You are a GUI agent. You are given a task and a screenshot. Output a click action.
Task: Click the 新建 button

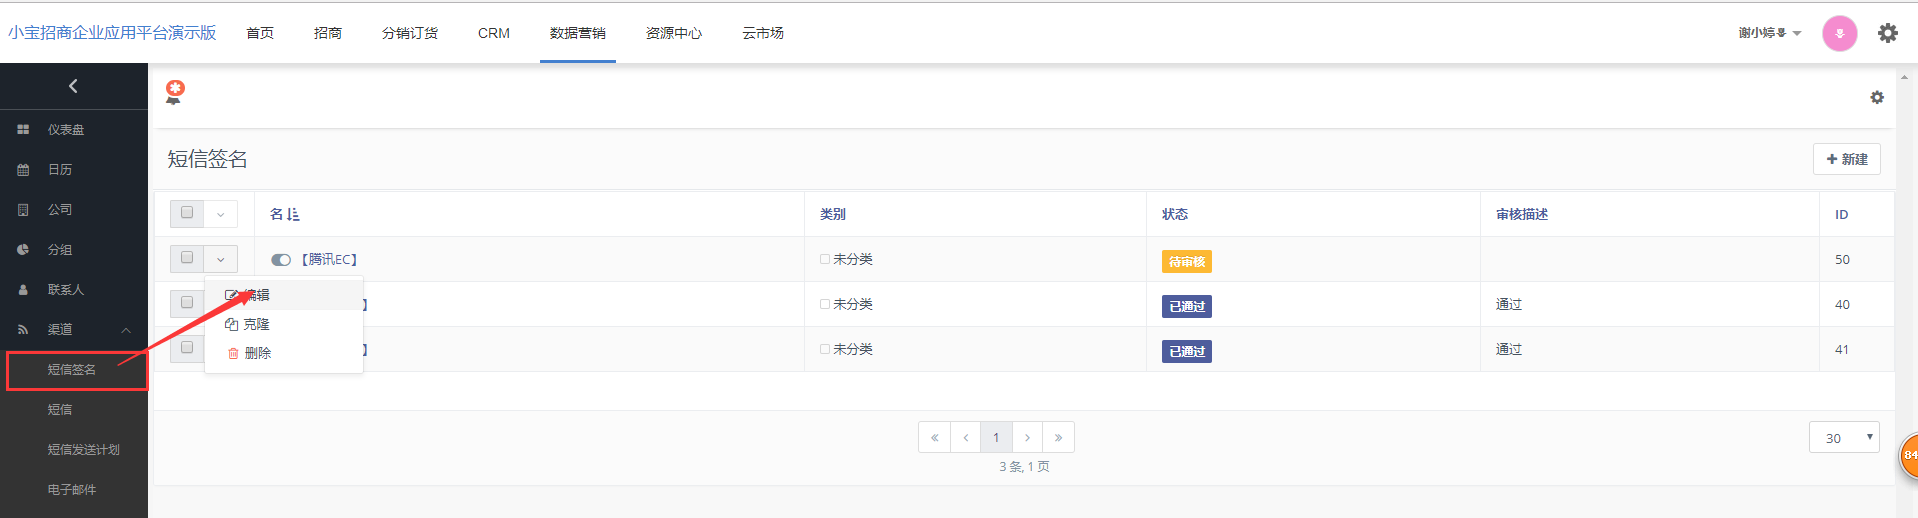click(1846, 159)
